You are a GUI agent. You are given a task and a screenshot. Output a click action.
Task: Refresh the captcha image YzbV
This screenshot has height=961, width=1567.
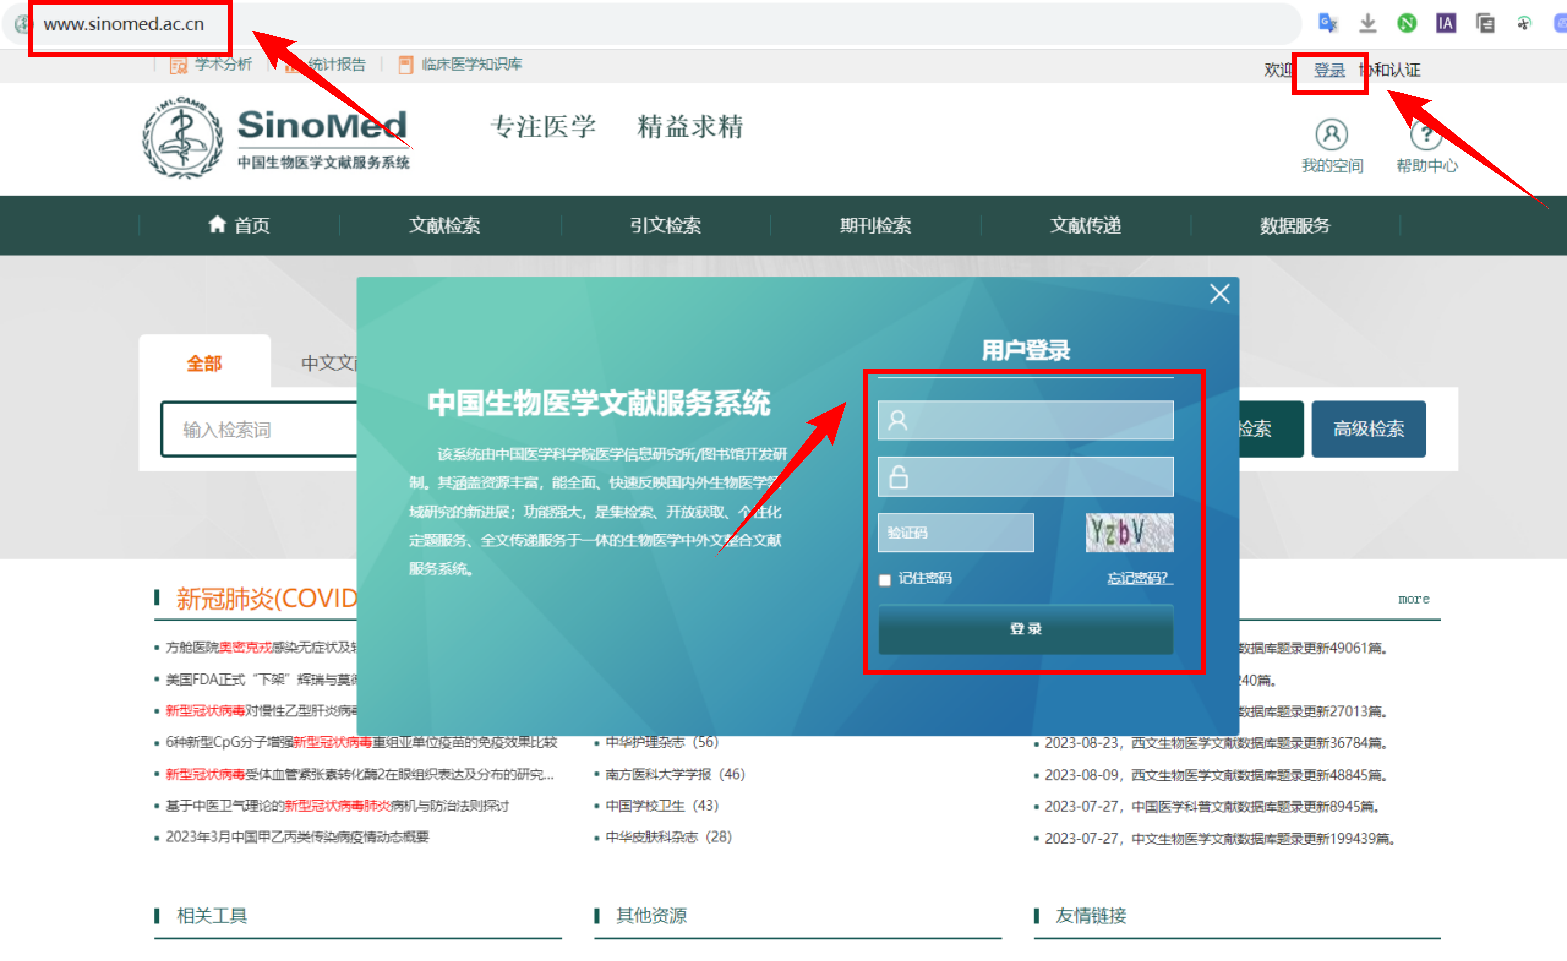pyautogui.click(x=1129, y=533)
